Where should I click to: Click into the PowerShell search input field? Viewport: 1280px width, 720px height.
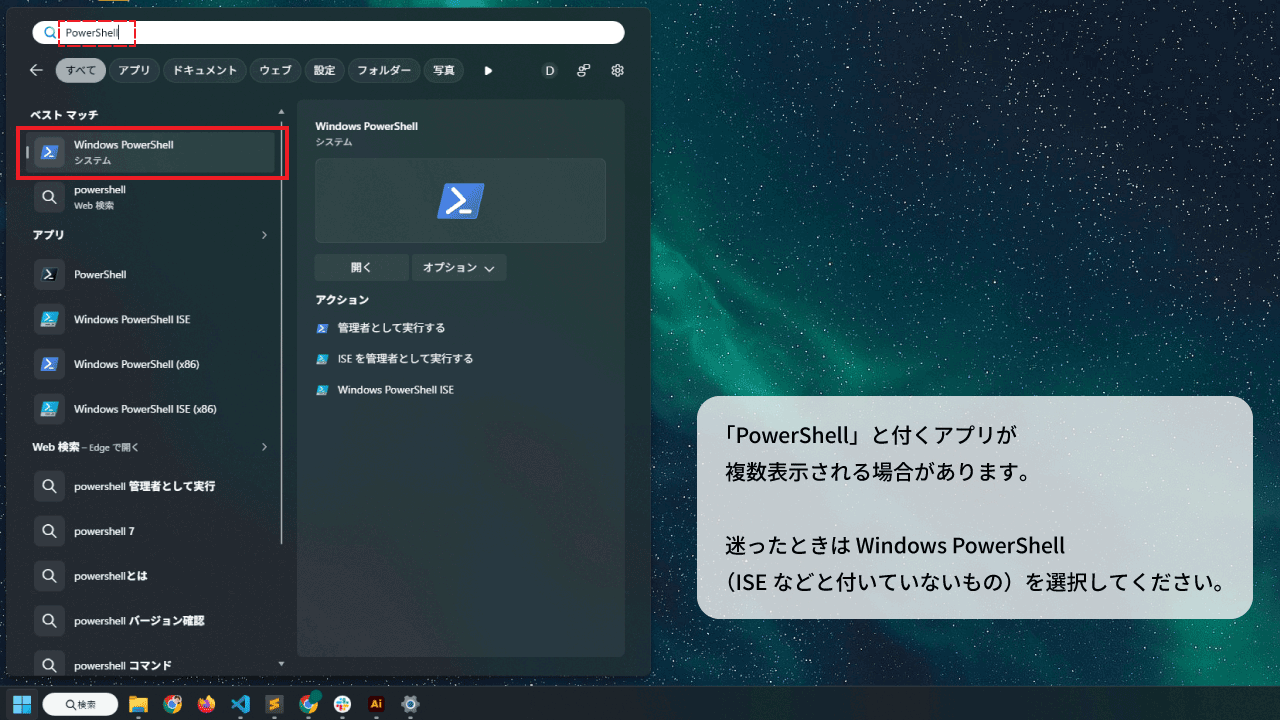tap(329, 33)
